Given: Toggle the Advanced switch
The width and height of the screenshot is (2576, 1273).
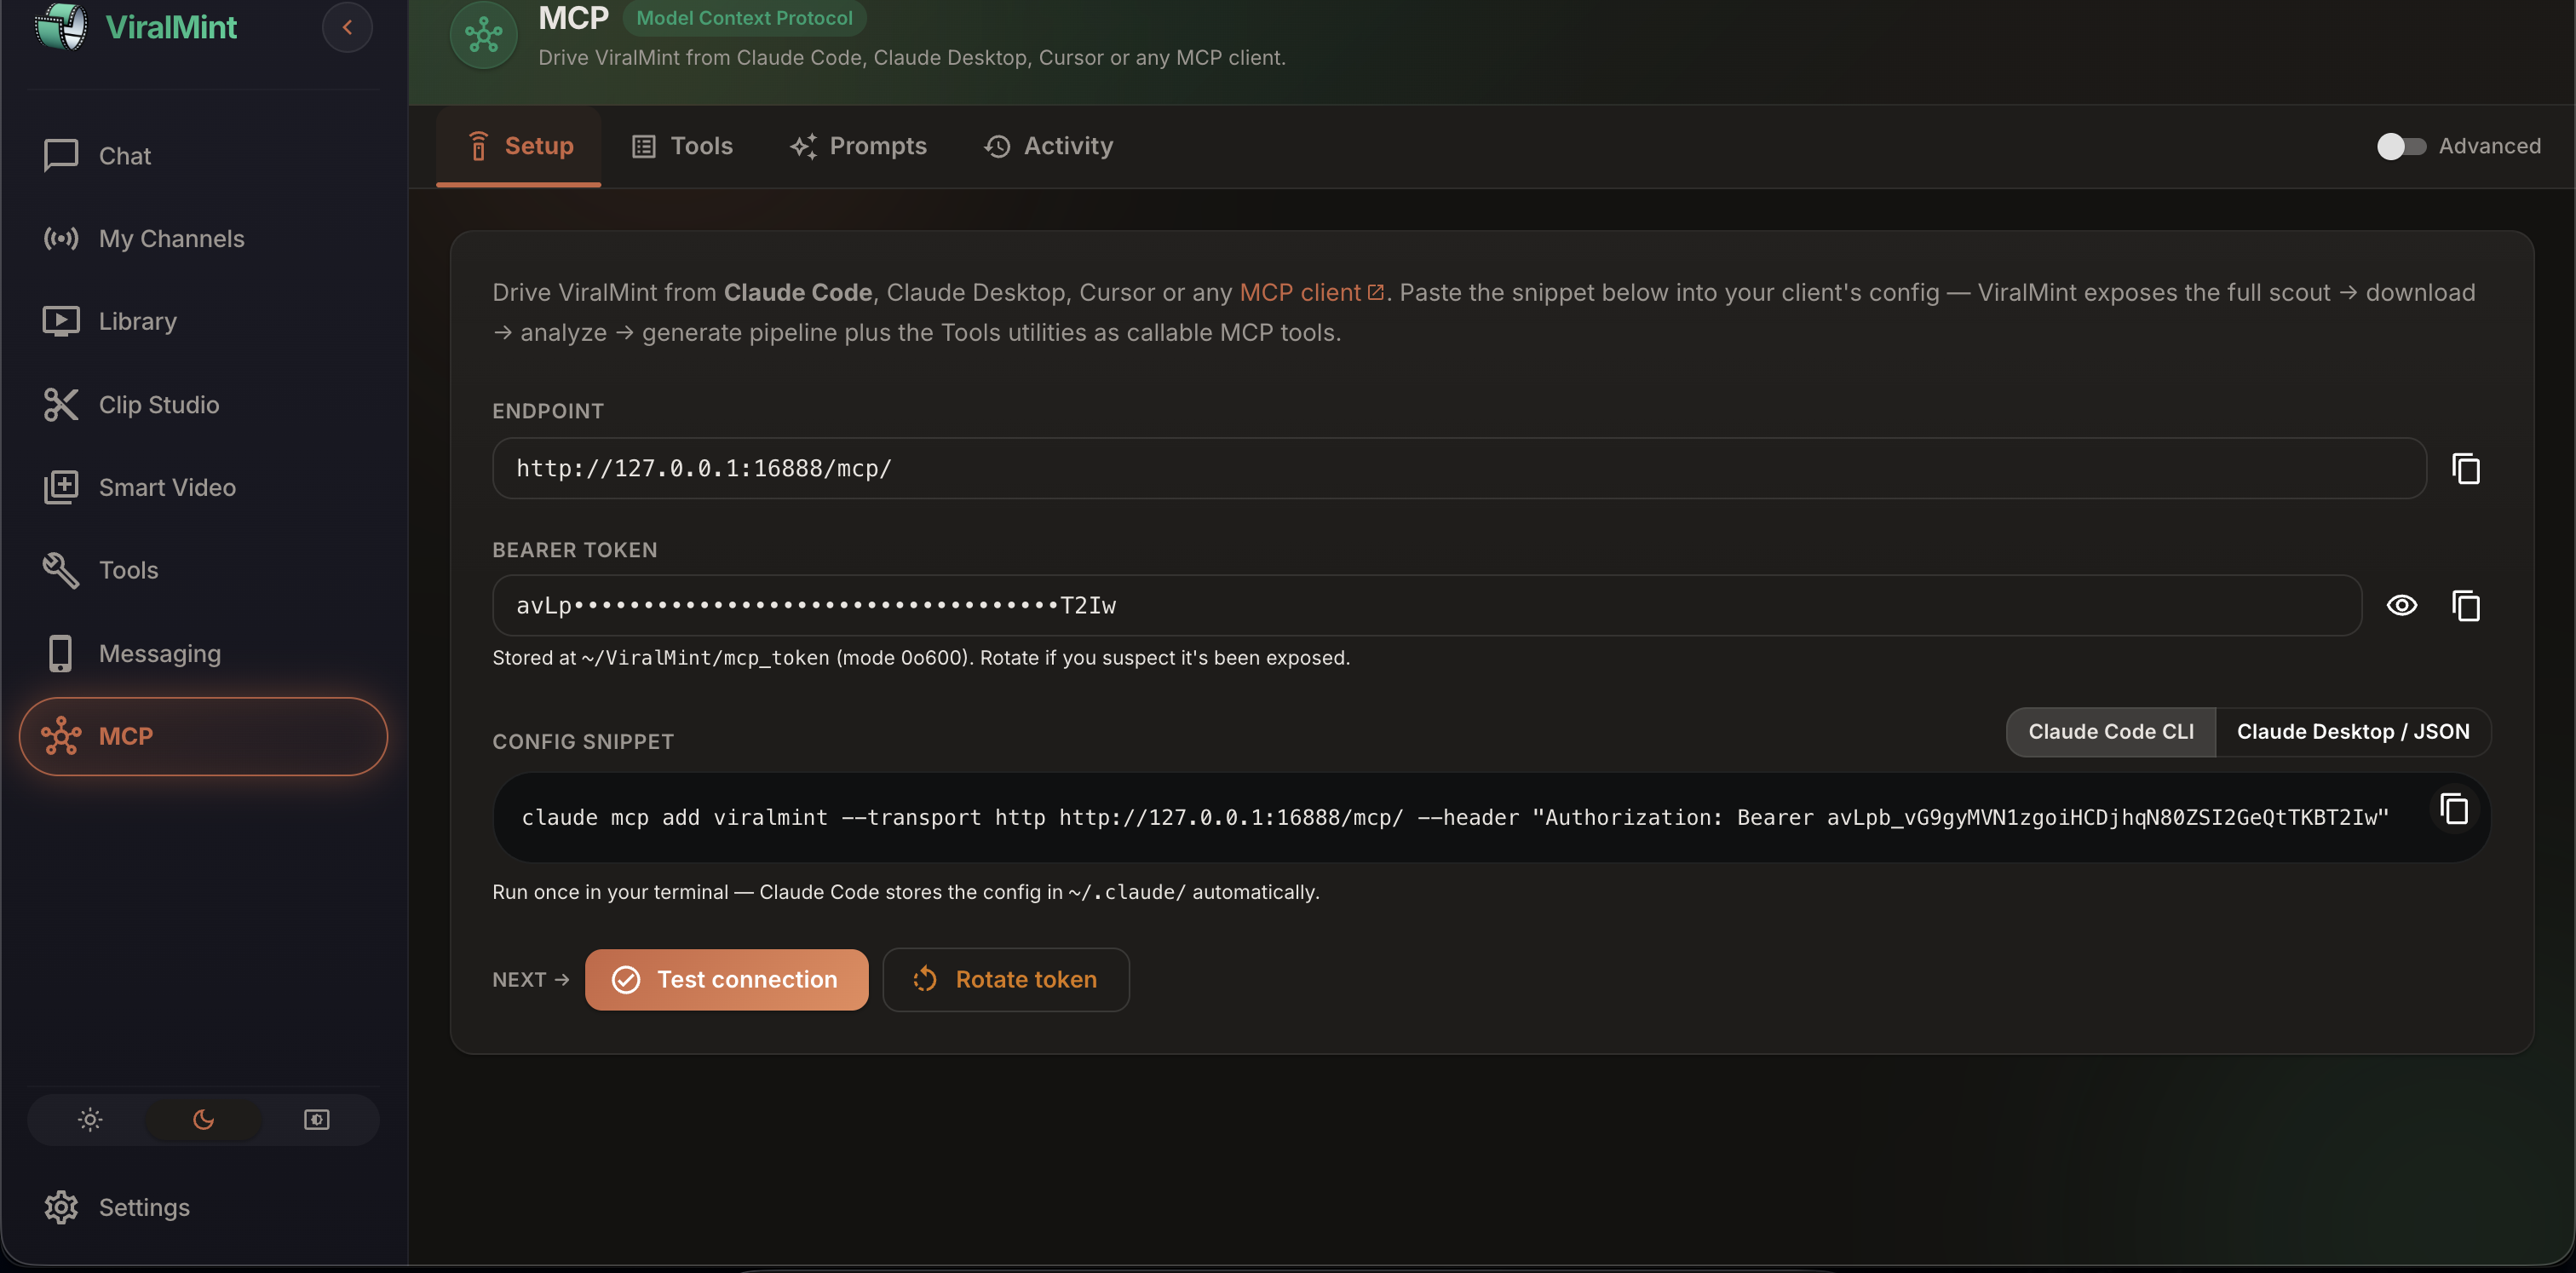Looking at the screenshot, I should (2401, 147).
